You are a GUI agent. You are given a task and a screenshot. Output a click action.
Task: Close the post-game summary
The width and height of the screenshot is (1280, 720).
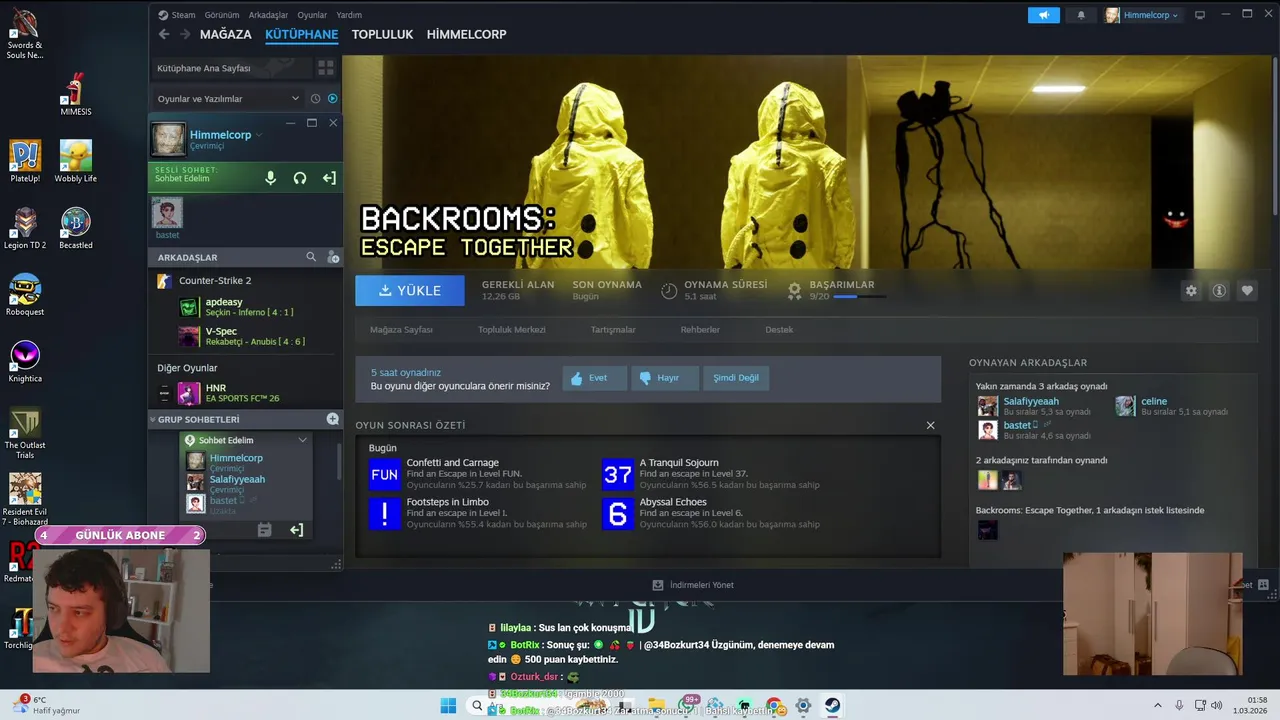pos(930,425)
